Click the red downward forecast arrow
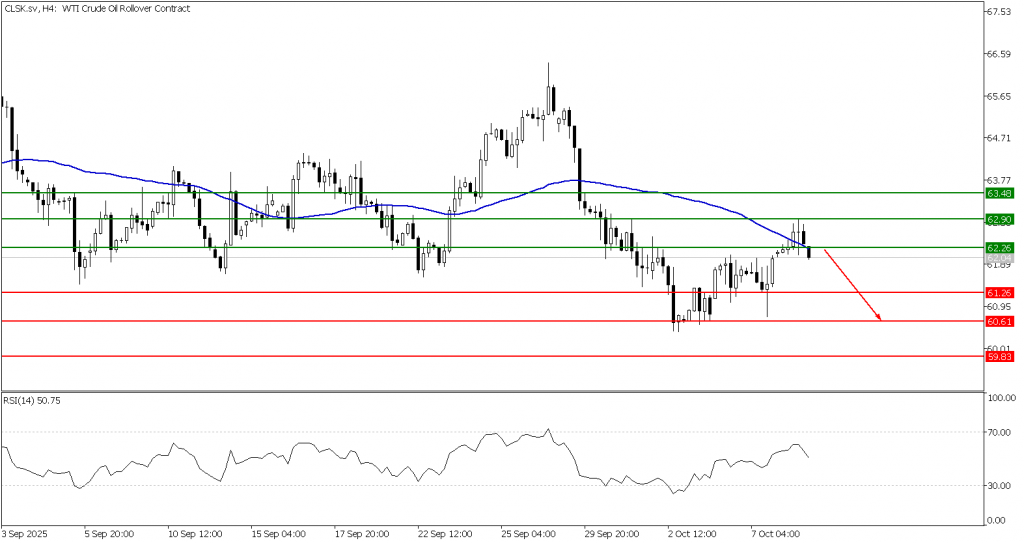 852,285
